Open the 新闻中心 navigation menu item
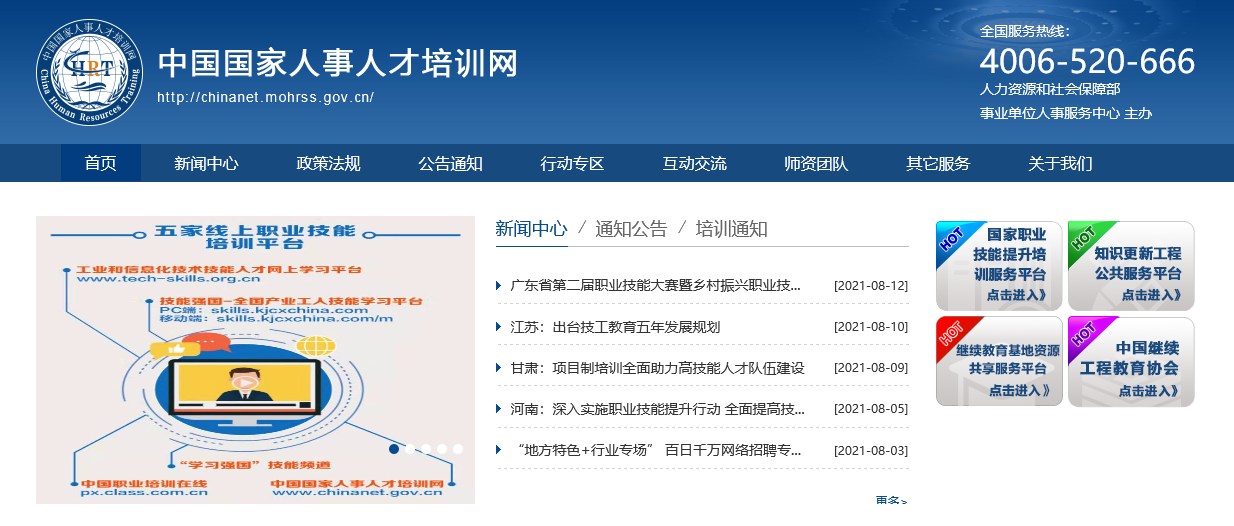Viewport: 1234px width, 526px height. coord(206,163)
